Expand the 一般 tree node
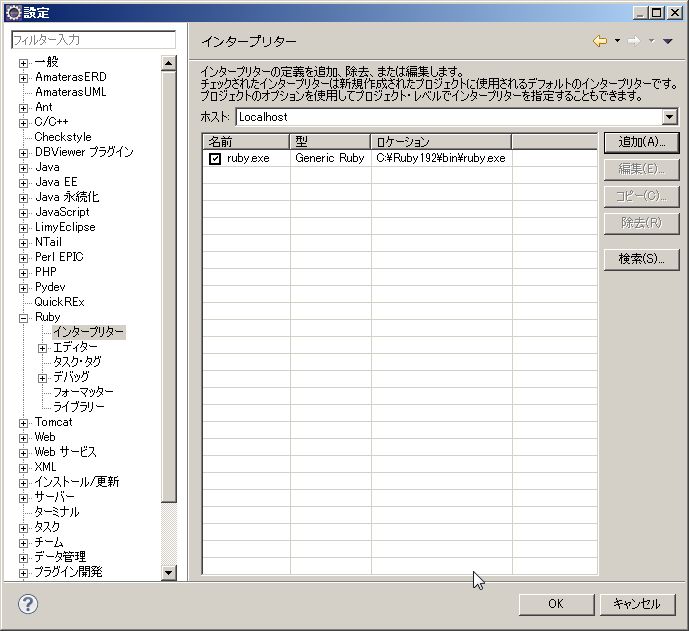689x631 pixels. [x=24, y=63]
